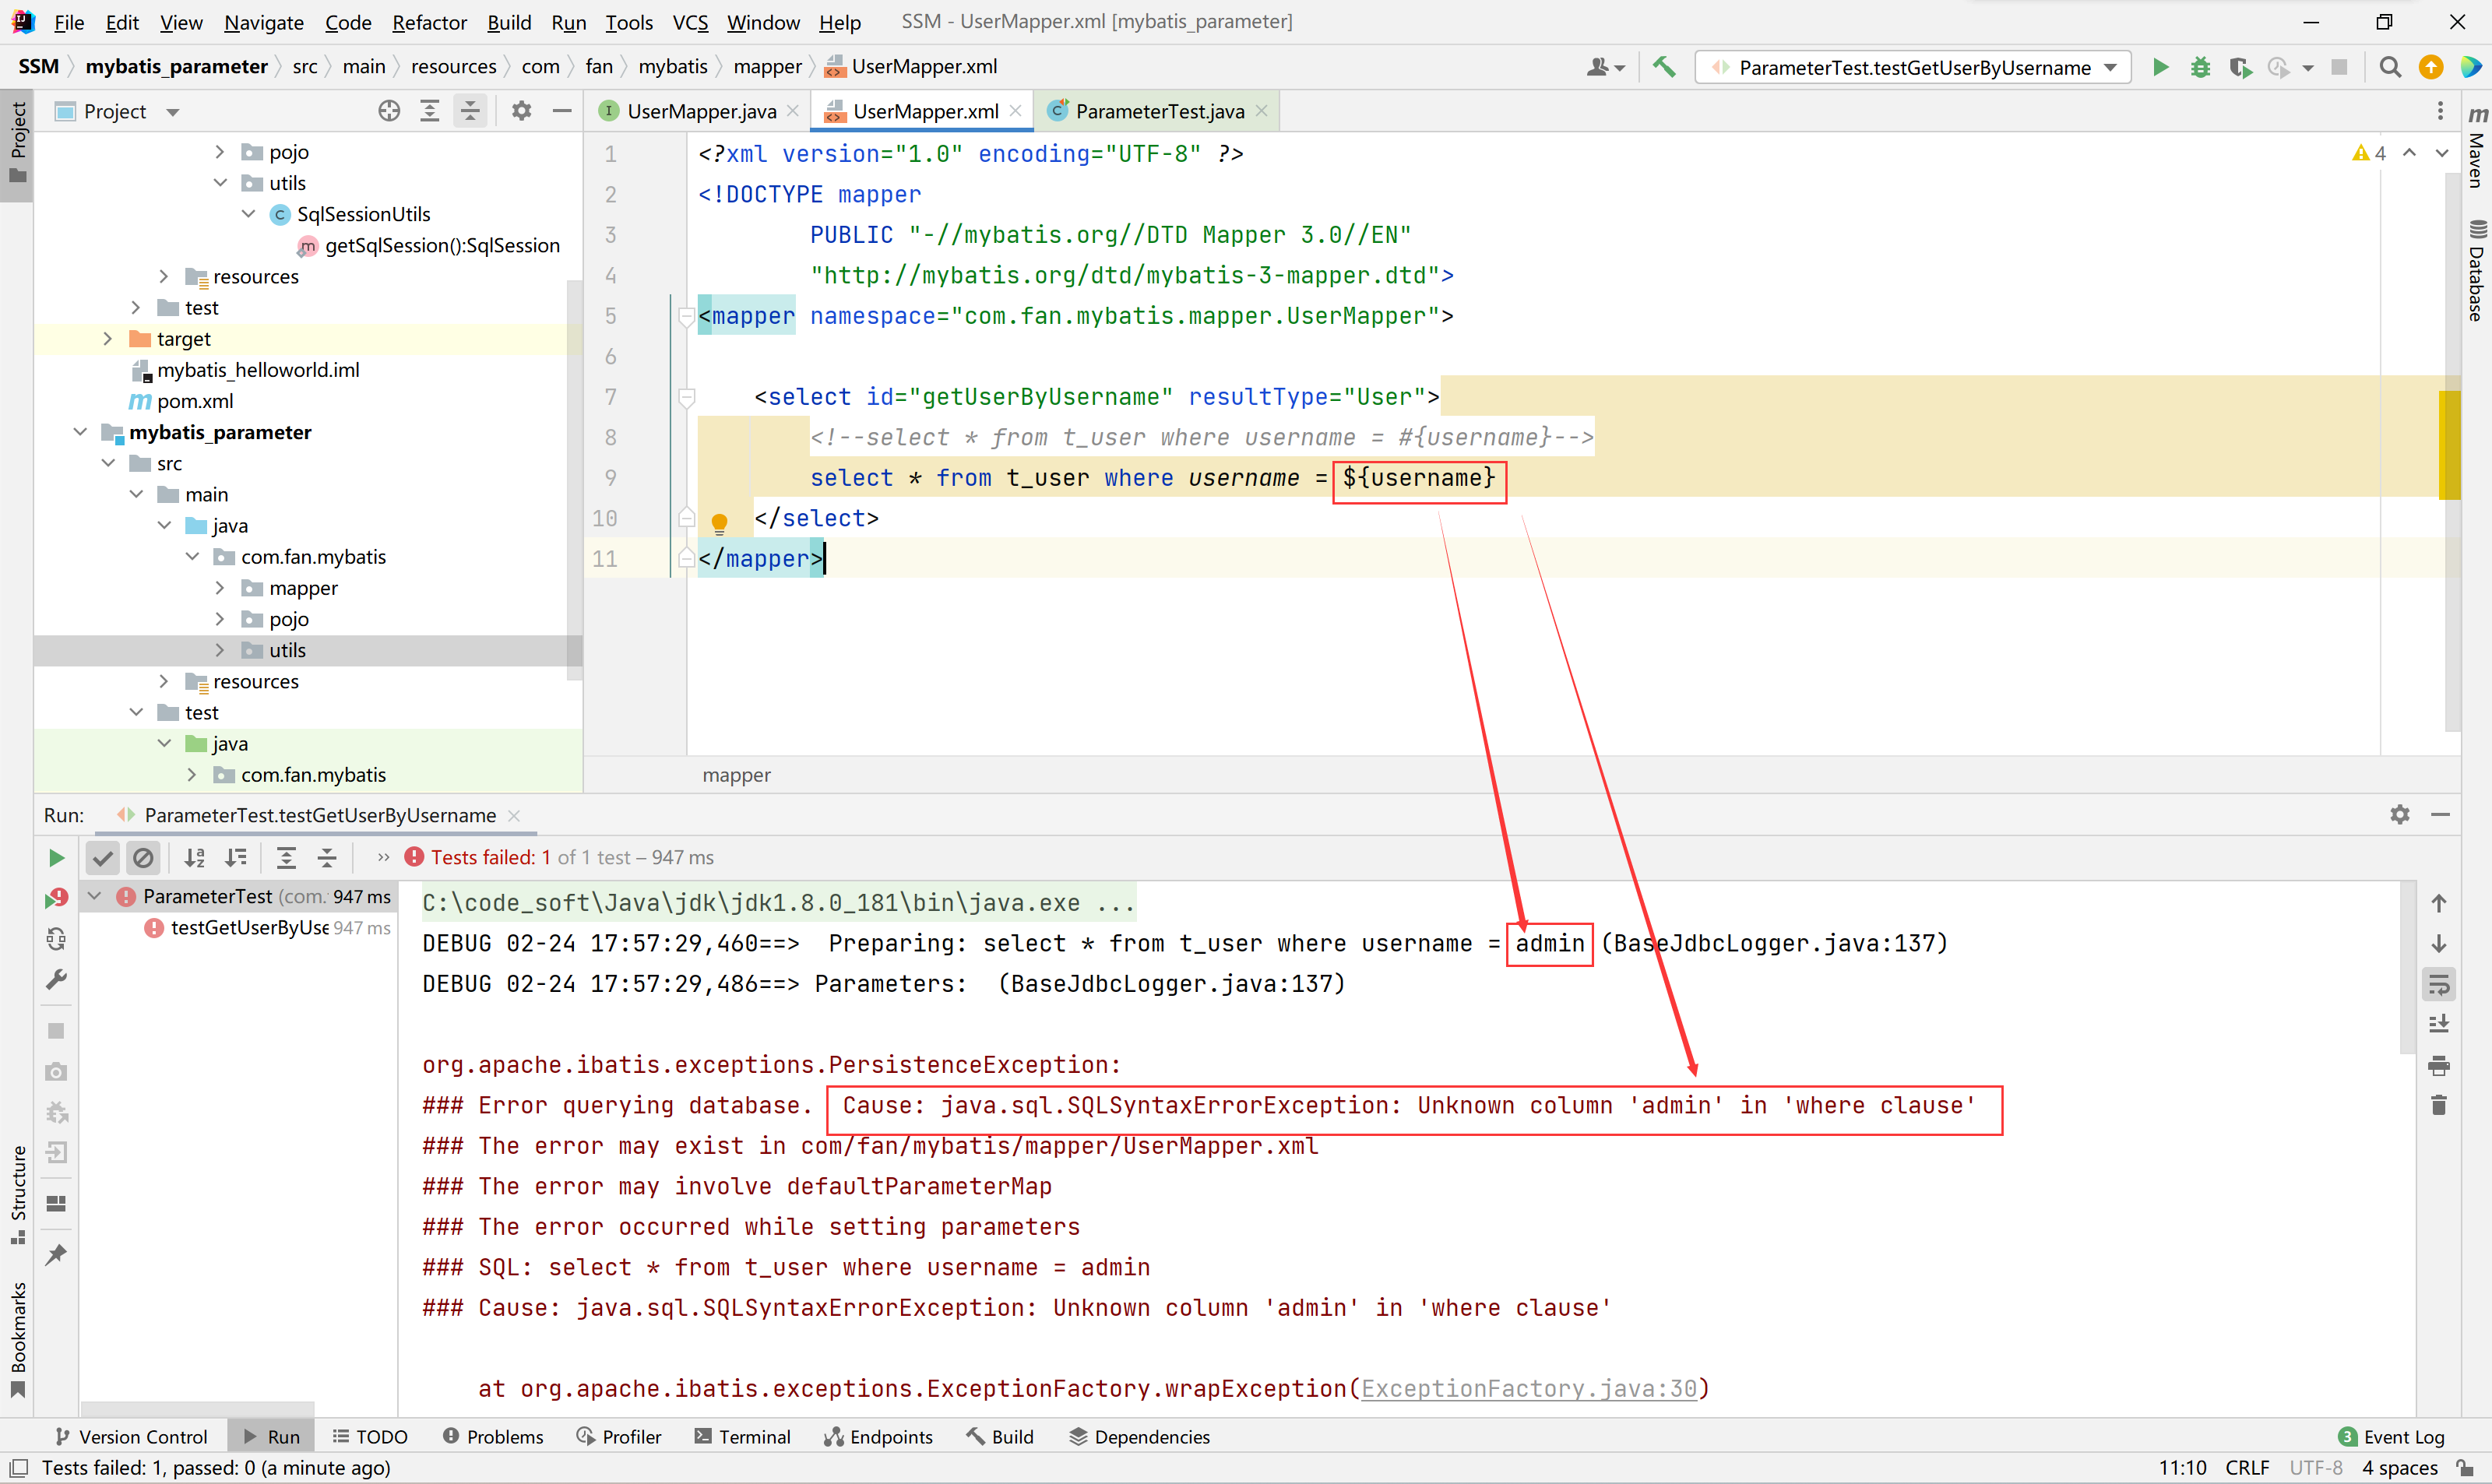This screenshot has height=1484, width=2492.
Task: Click the Project tree vertical scrollbar
Action: [x=574, y=478]
